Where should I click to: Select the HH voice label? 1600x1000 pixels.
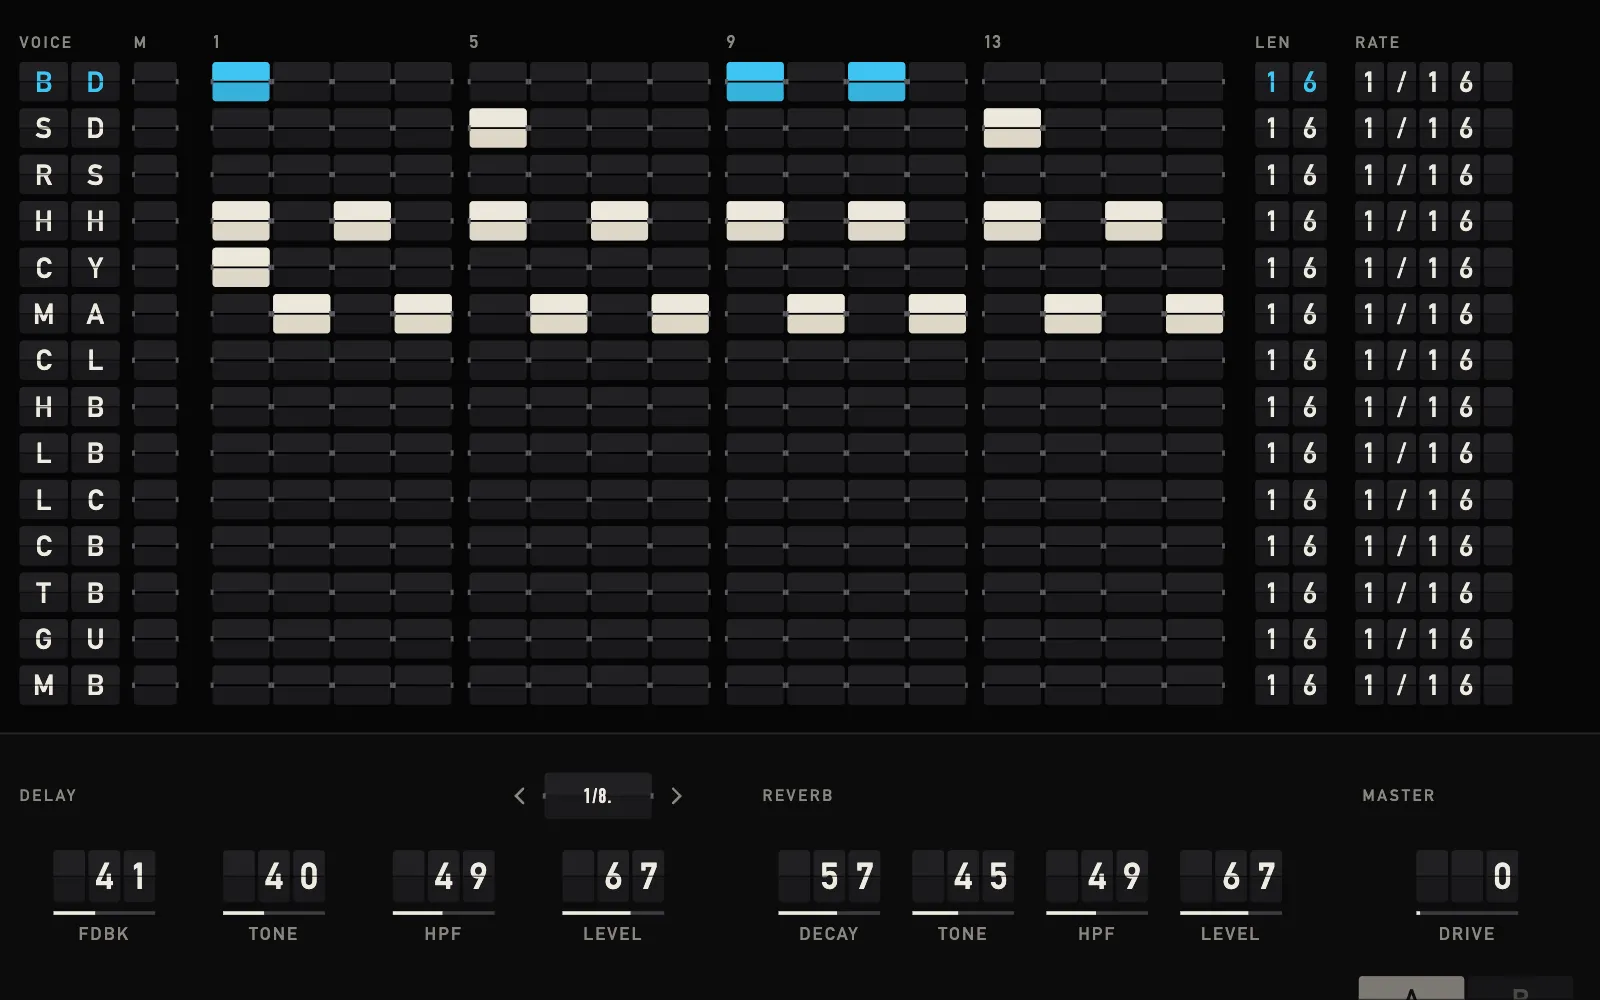(x=69, y=221)
